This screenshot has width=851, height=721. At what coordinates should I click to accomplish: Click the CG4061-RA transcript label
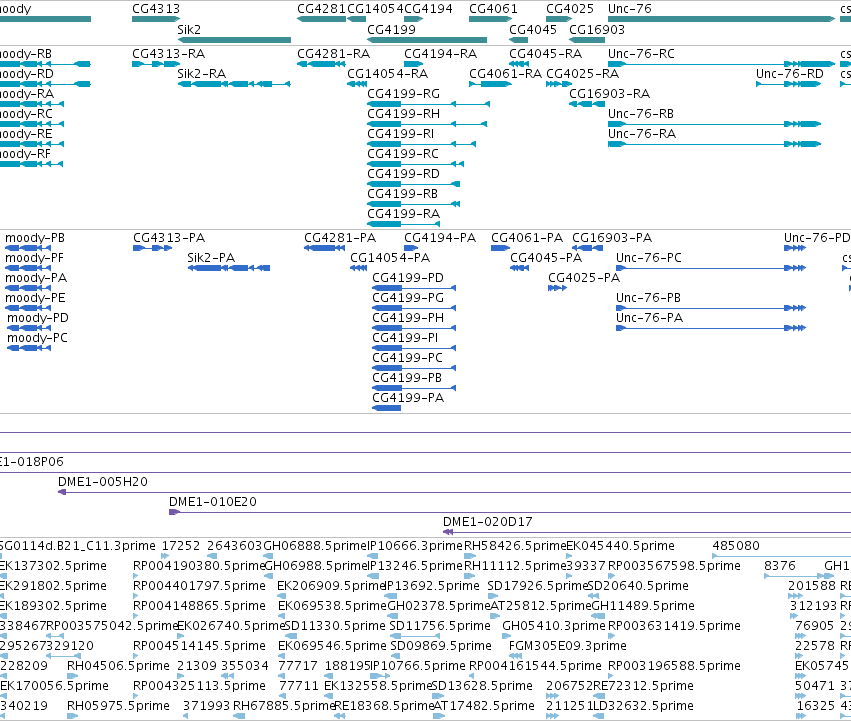505,74
